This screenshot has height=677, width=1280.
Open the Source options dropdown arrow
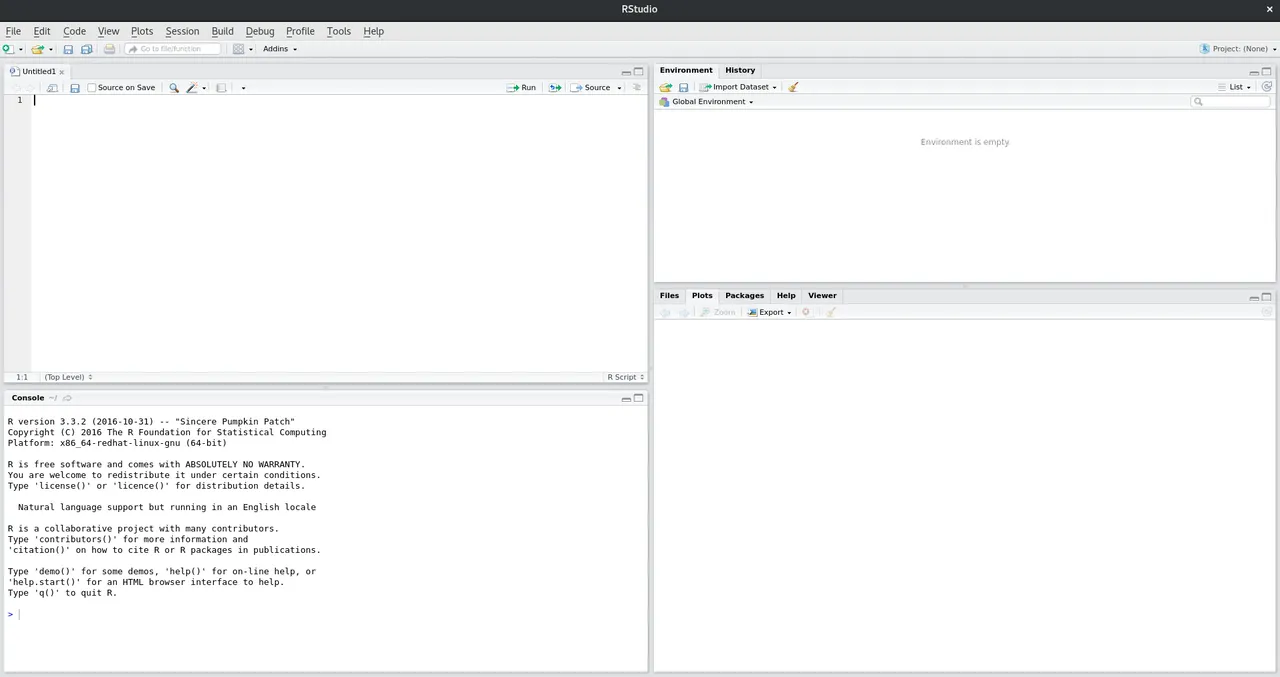pyautogui.click(x=619, y=88)
